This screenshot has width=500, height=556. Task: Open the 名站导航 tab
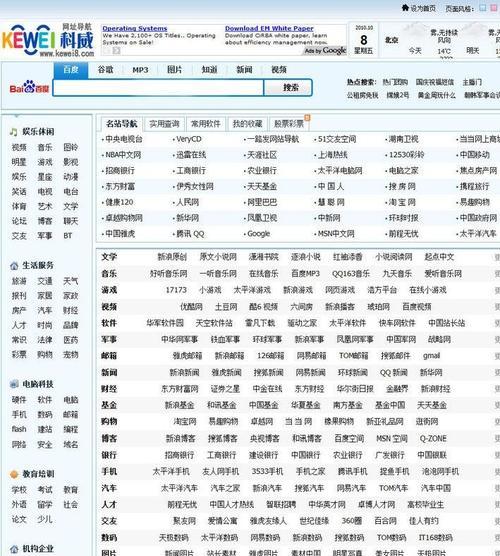tap(121, 124)
